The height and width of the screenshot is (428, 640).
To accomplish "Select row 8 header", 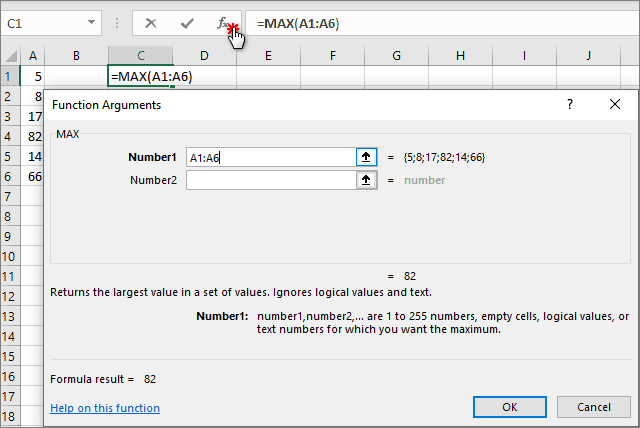I will [x=10, y=216].
